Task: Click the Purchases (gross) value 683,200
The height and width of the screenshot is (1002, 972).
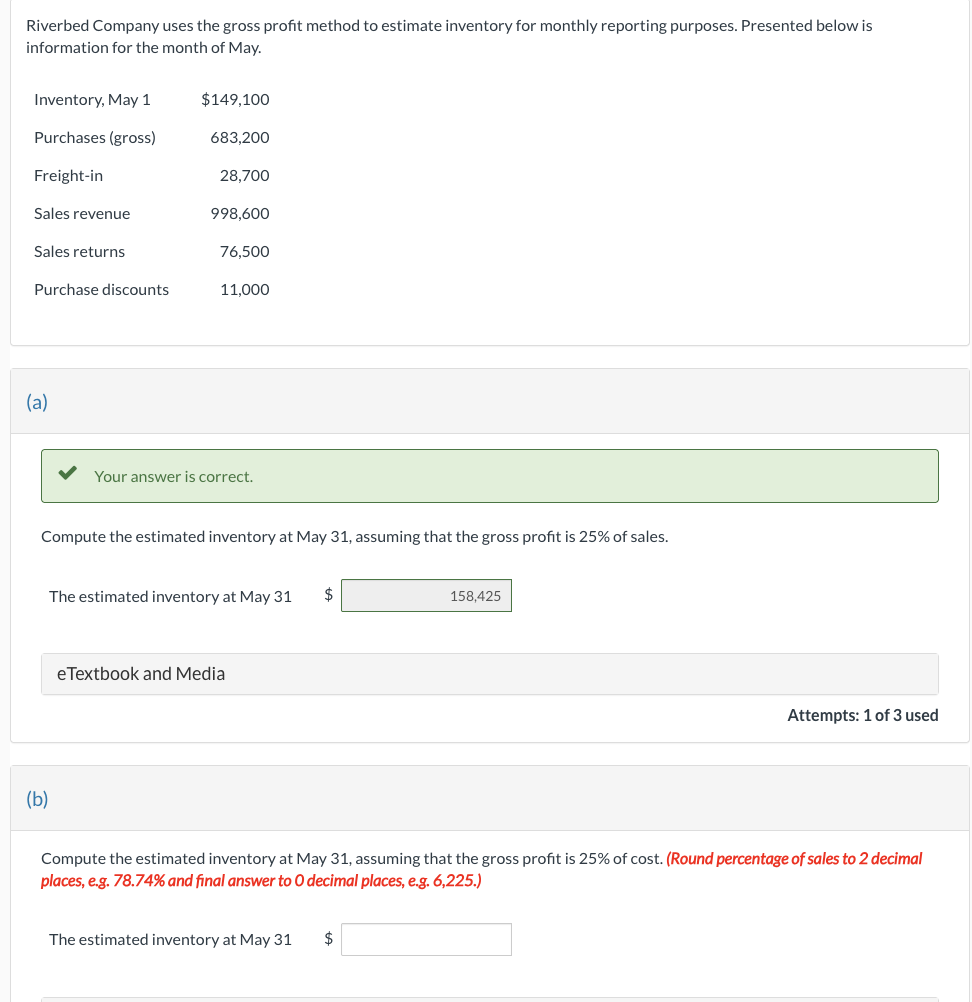Action: (240, 137)
